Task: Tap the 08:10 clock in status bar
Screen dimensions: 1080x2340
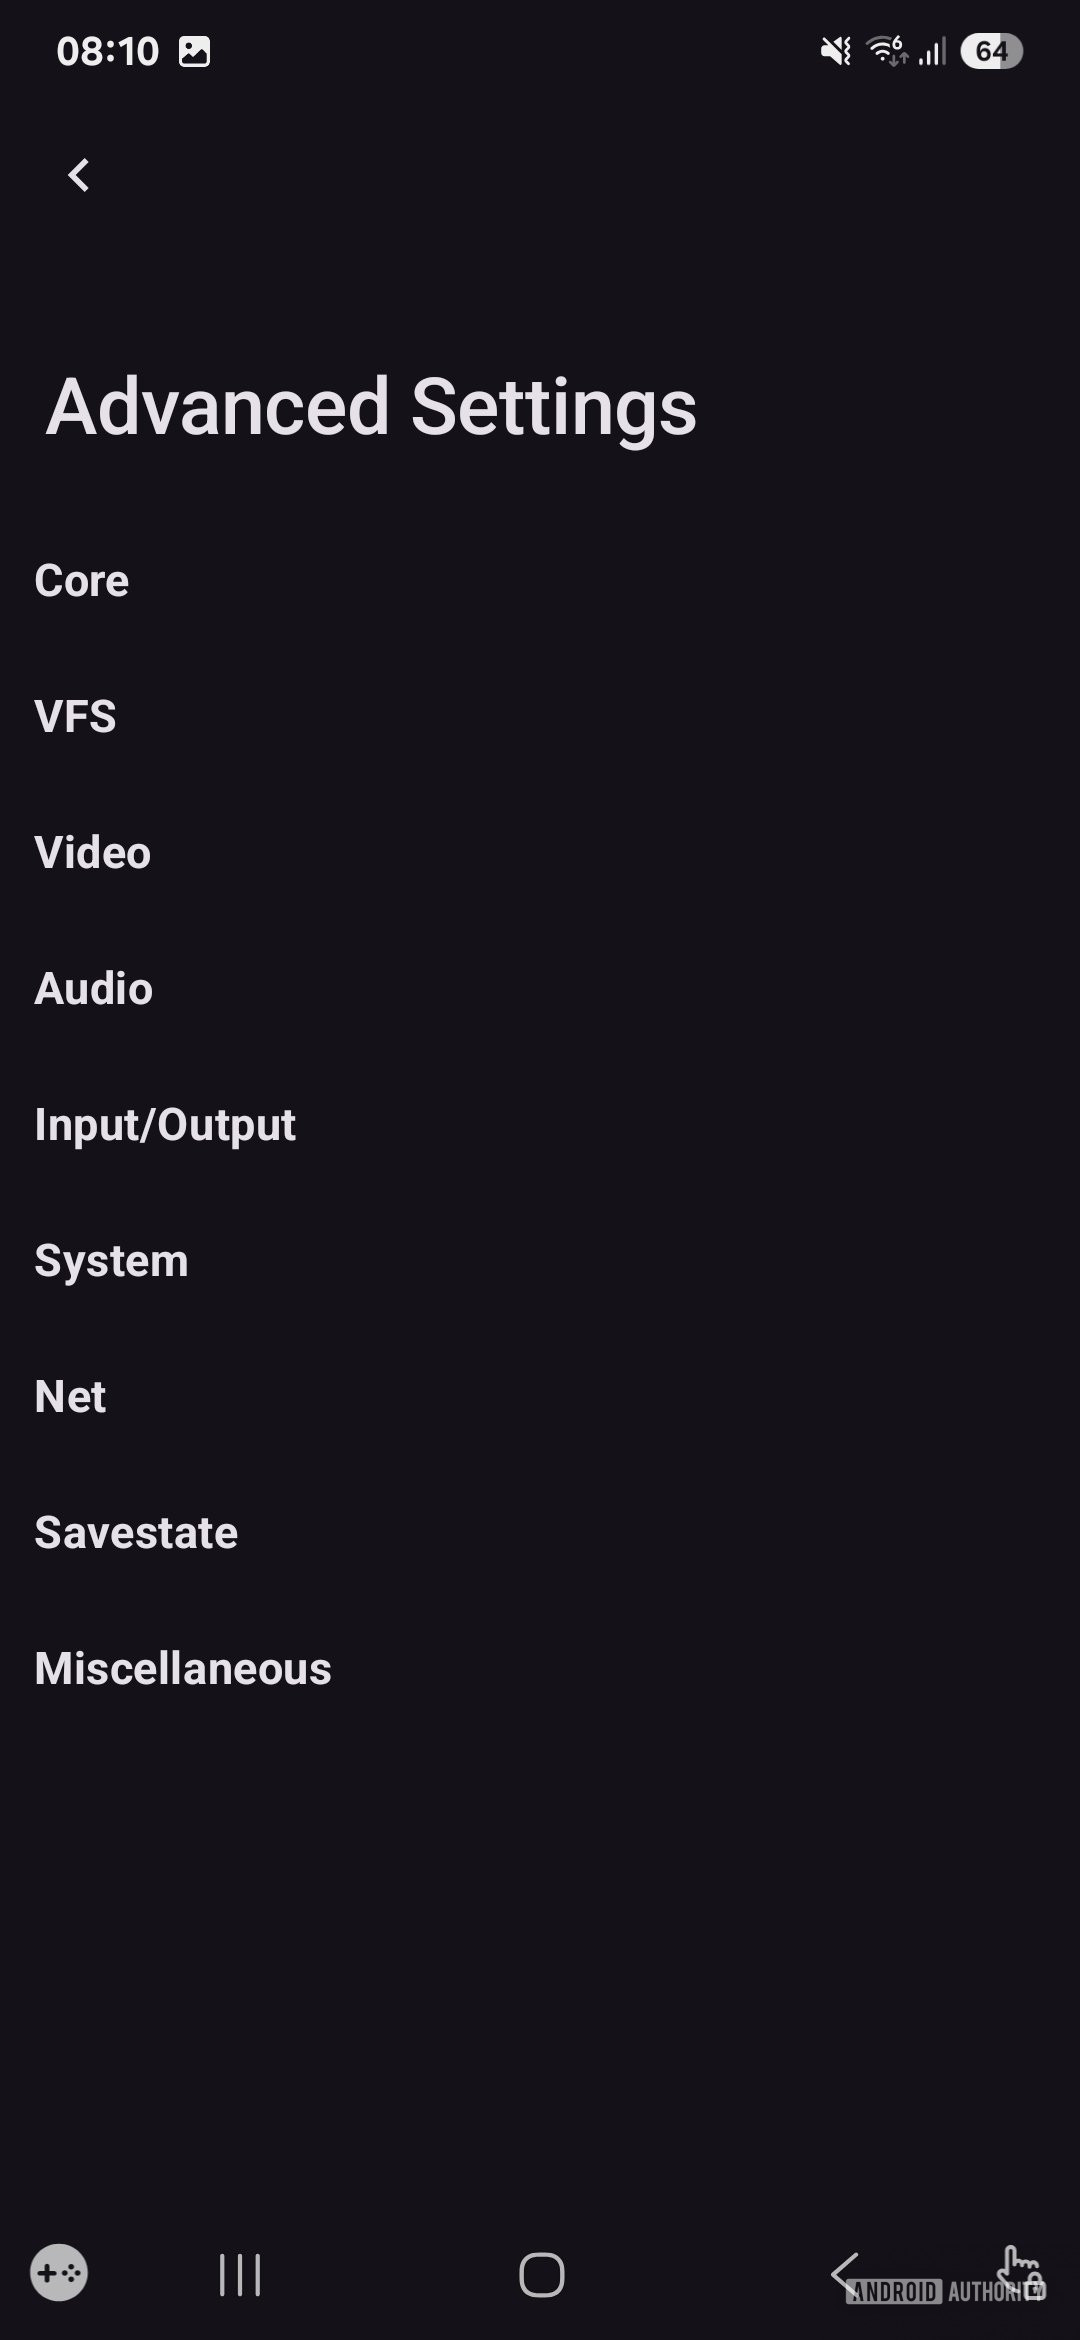Action: tap(108, 51)
